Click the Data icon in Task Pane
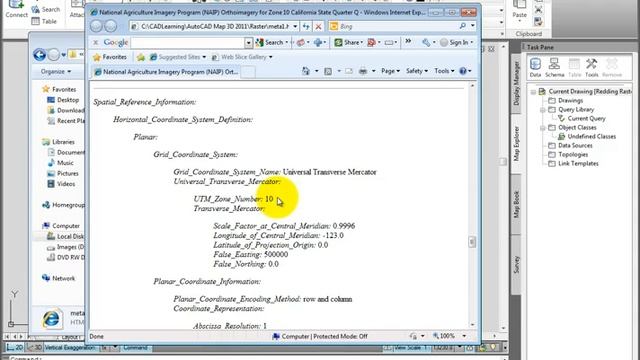Screen dimensions: 640x360 [x=535, y=67]
